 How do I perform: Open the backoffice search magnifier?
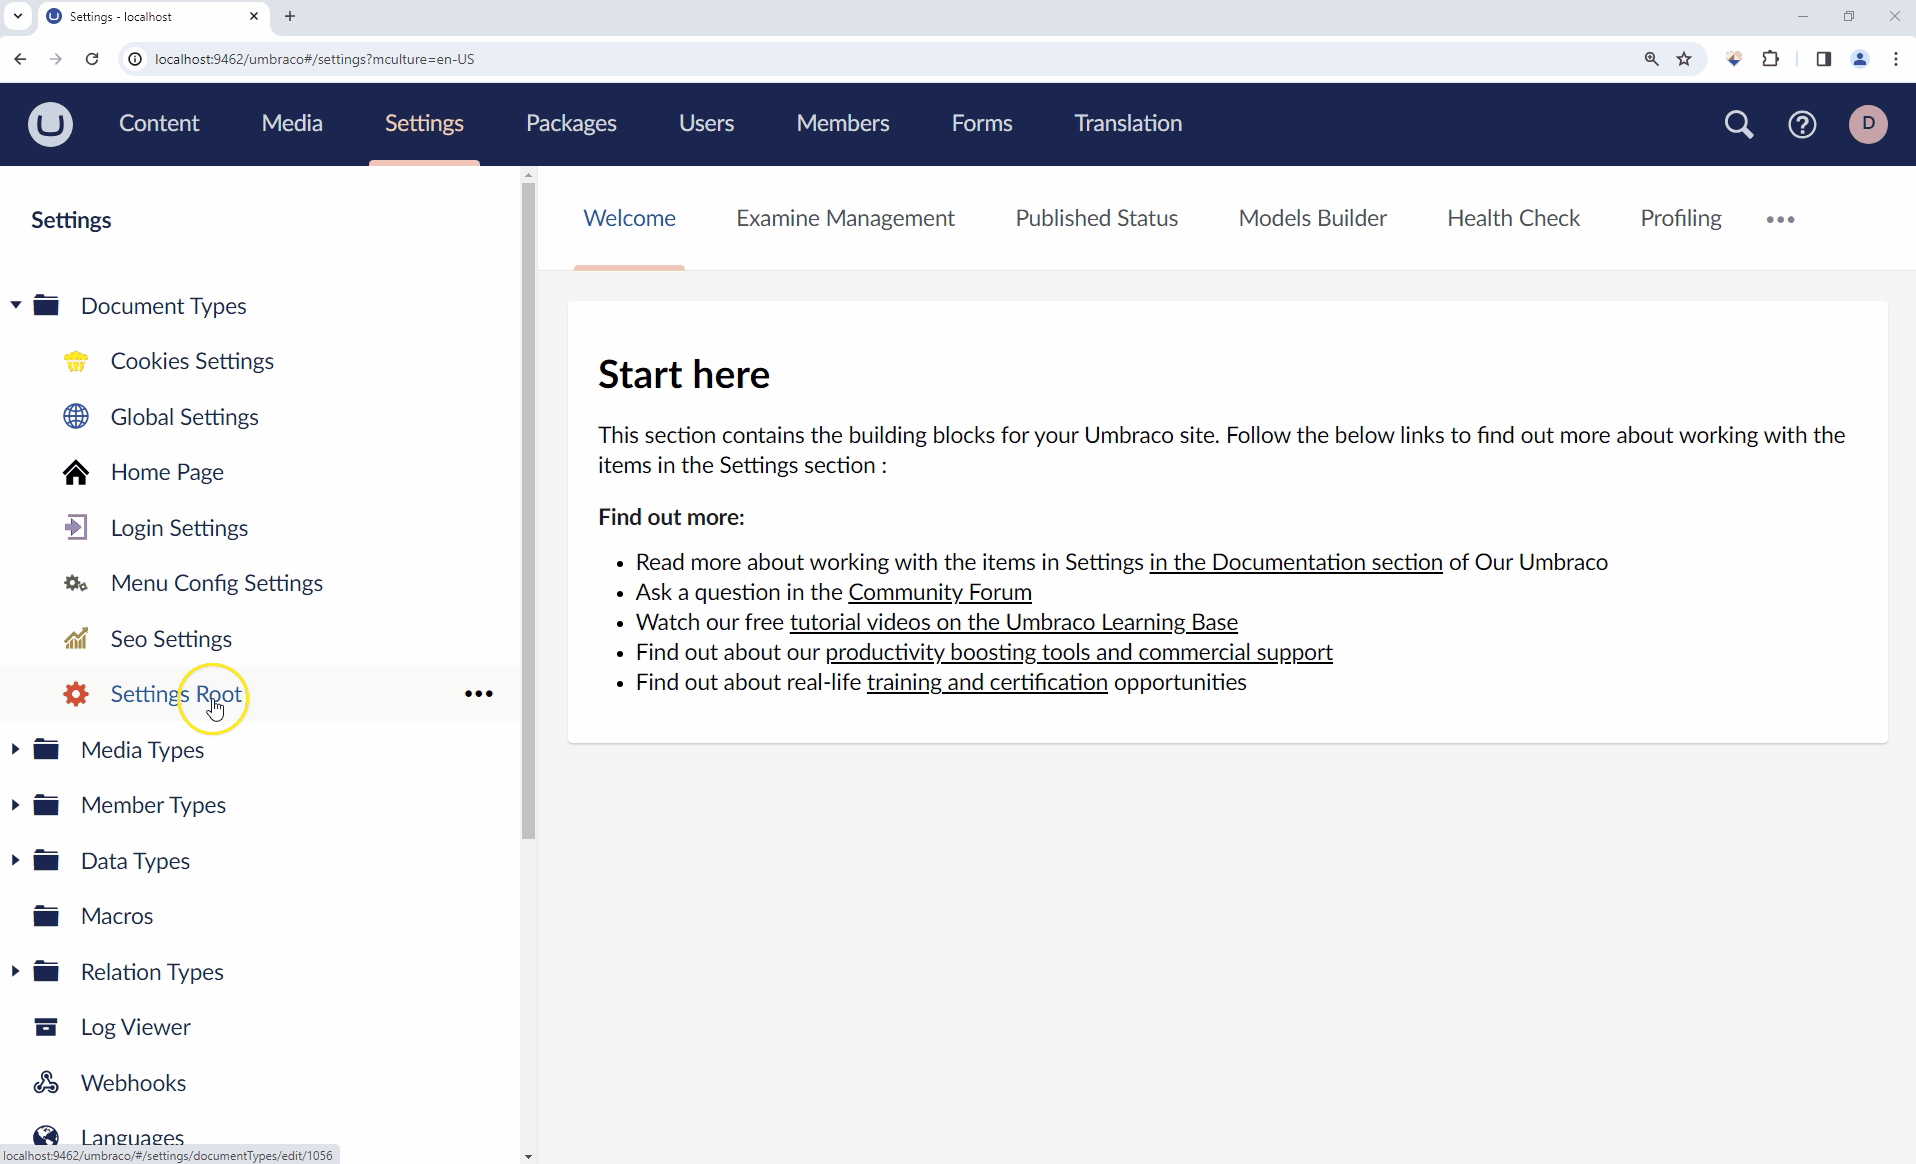pyautogui.click(x=1739, y=124)
